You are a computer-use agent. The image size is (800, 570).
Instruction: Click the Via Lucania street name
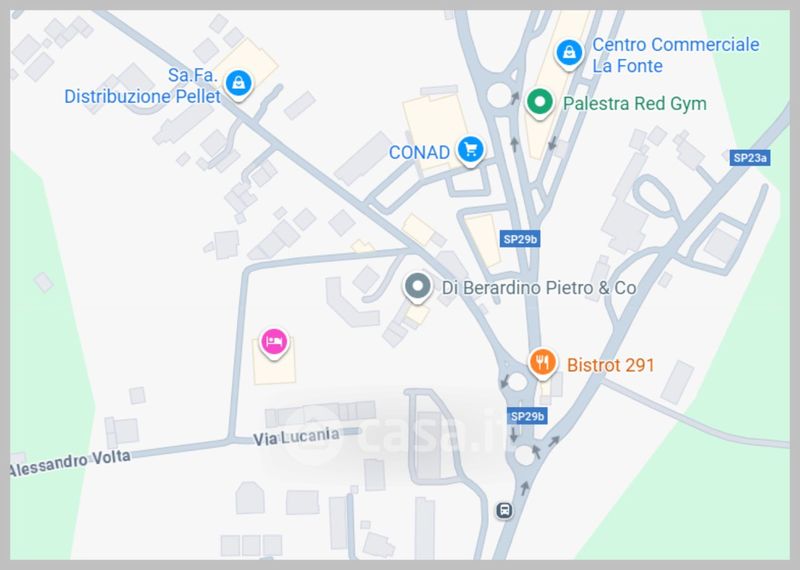[296, 437]
